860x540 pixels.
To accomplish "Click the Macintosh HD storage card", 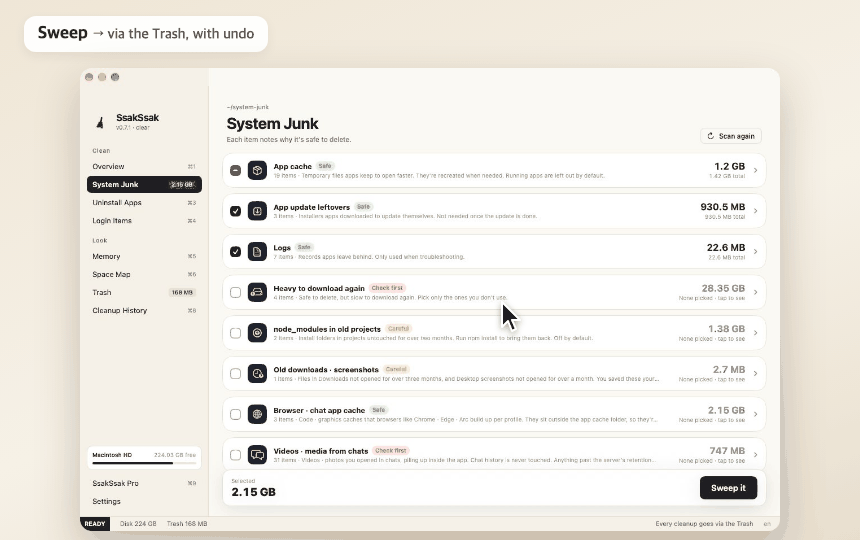I will tap(144, 458).
